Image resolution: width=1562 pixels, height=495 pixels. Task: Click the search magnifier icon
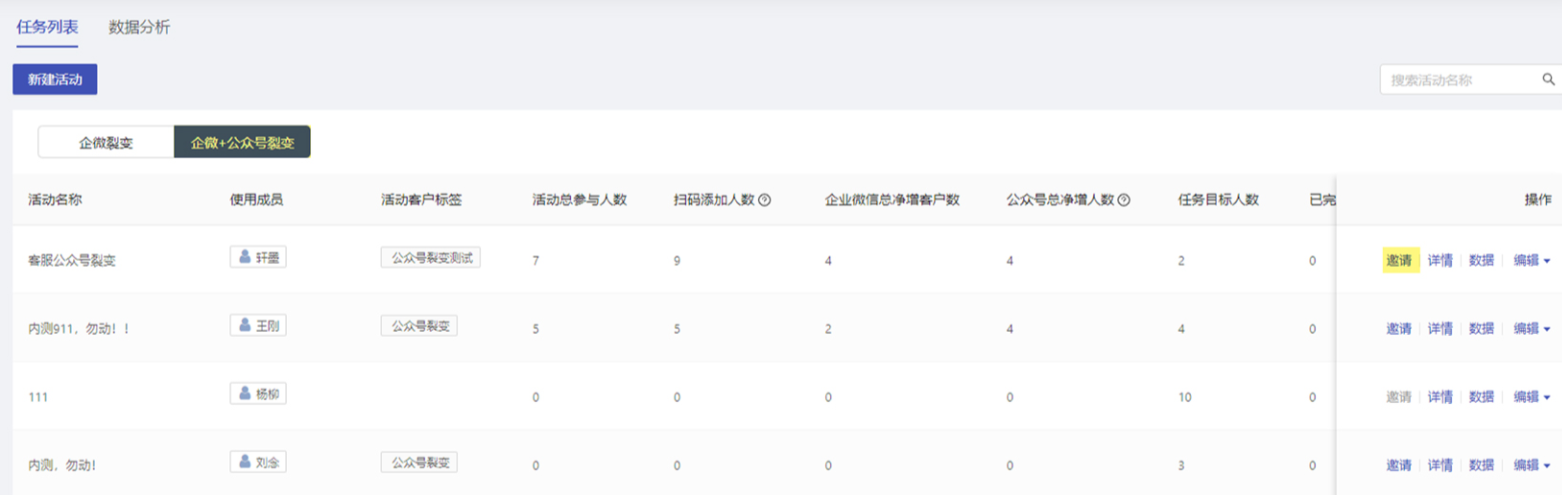coord(1548,80)
